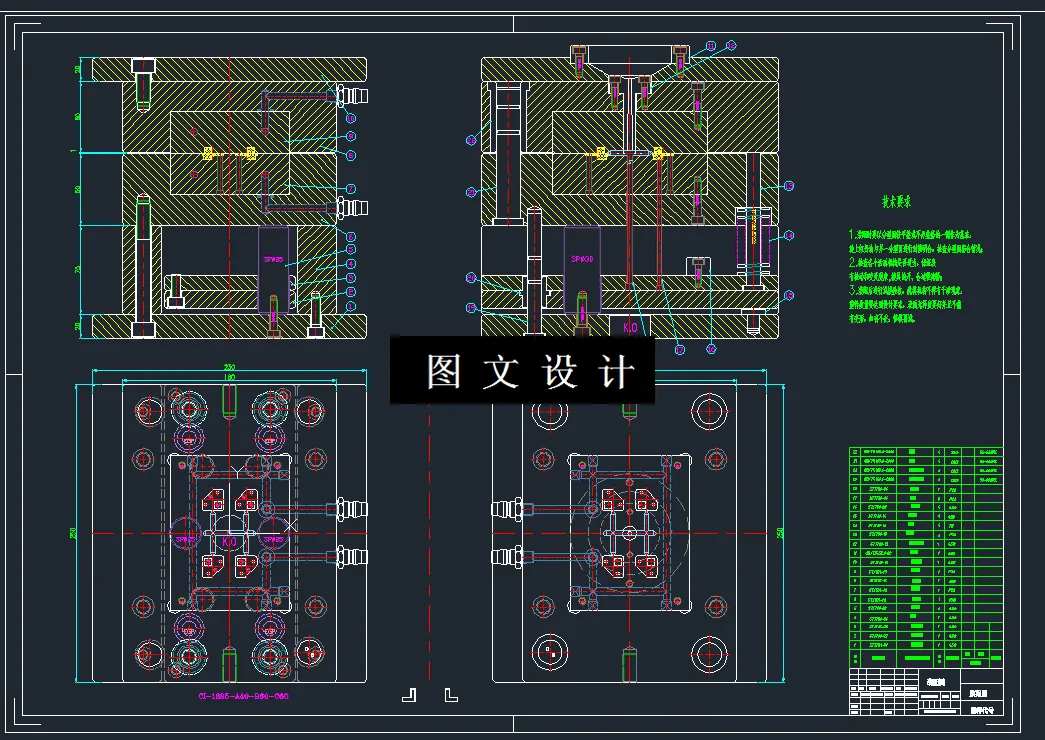Click the left L-shaped section cut marker at the bottom
1045x740 pixels.
click(410, 695)
